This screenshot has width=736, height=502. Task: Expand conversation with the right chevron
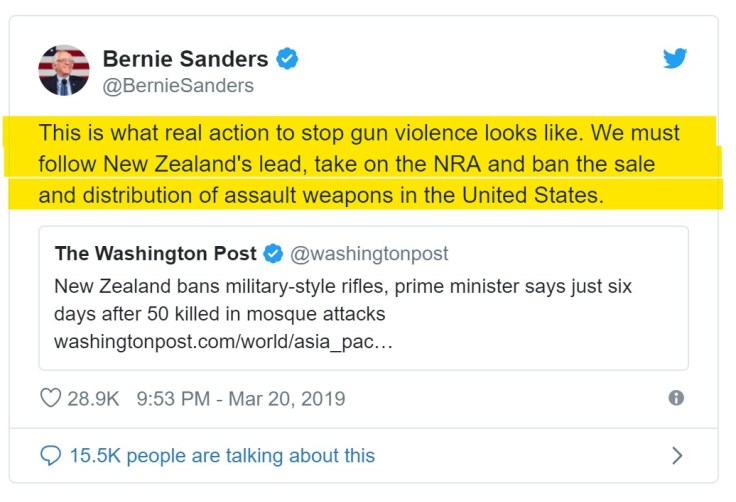[677, 455]
